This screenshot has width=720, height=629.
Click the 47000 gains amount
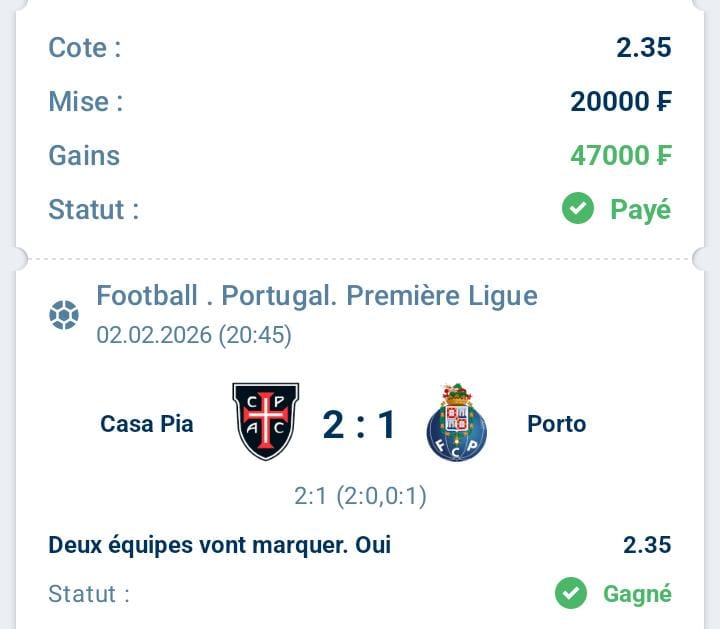click(621, 155)
